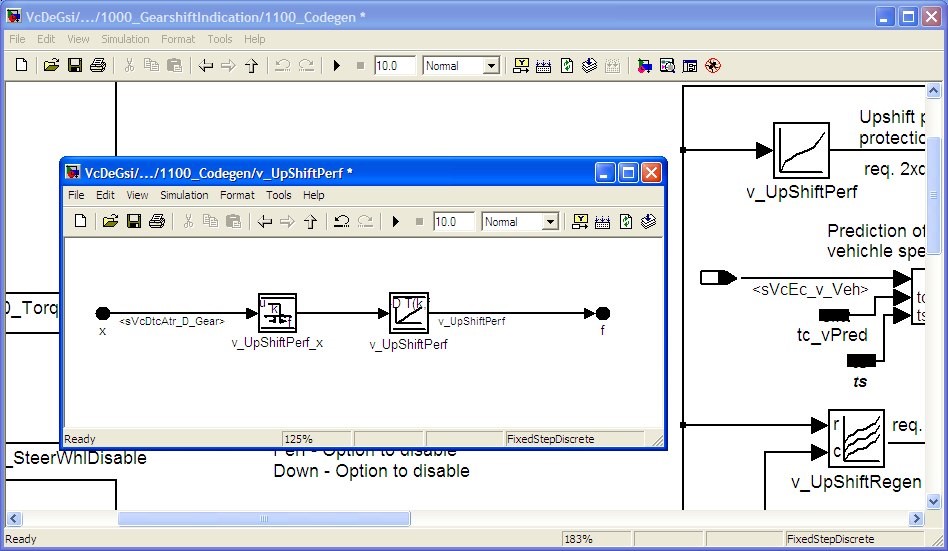Go to parent system arrow, main toolbar
The image size is (948, 551).
pyautogui.click(x=251, y=66)
